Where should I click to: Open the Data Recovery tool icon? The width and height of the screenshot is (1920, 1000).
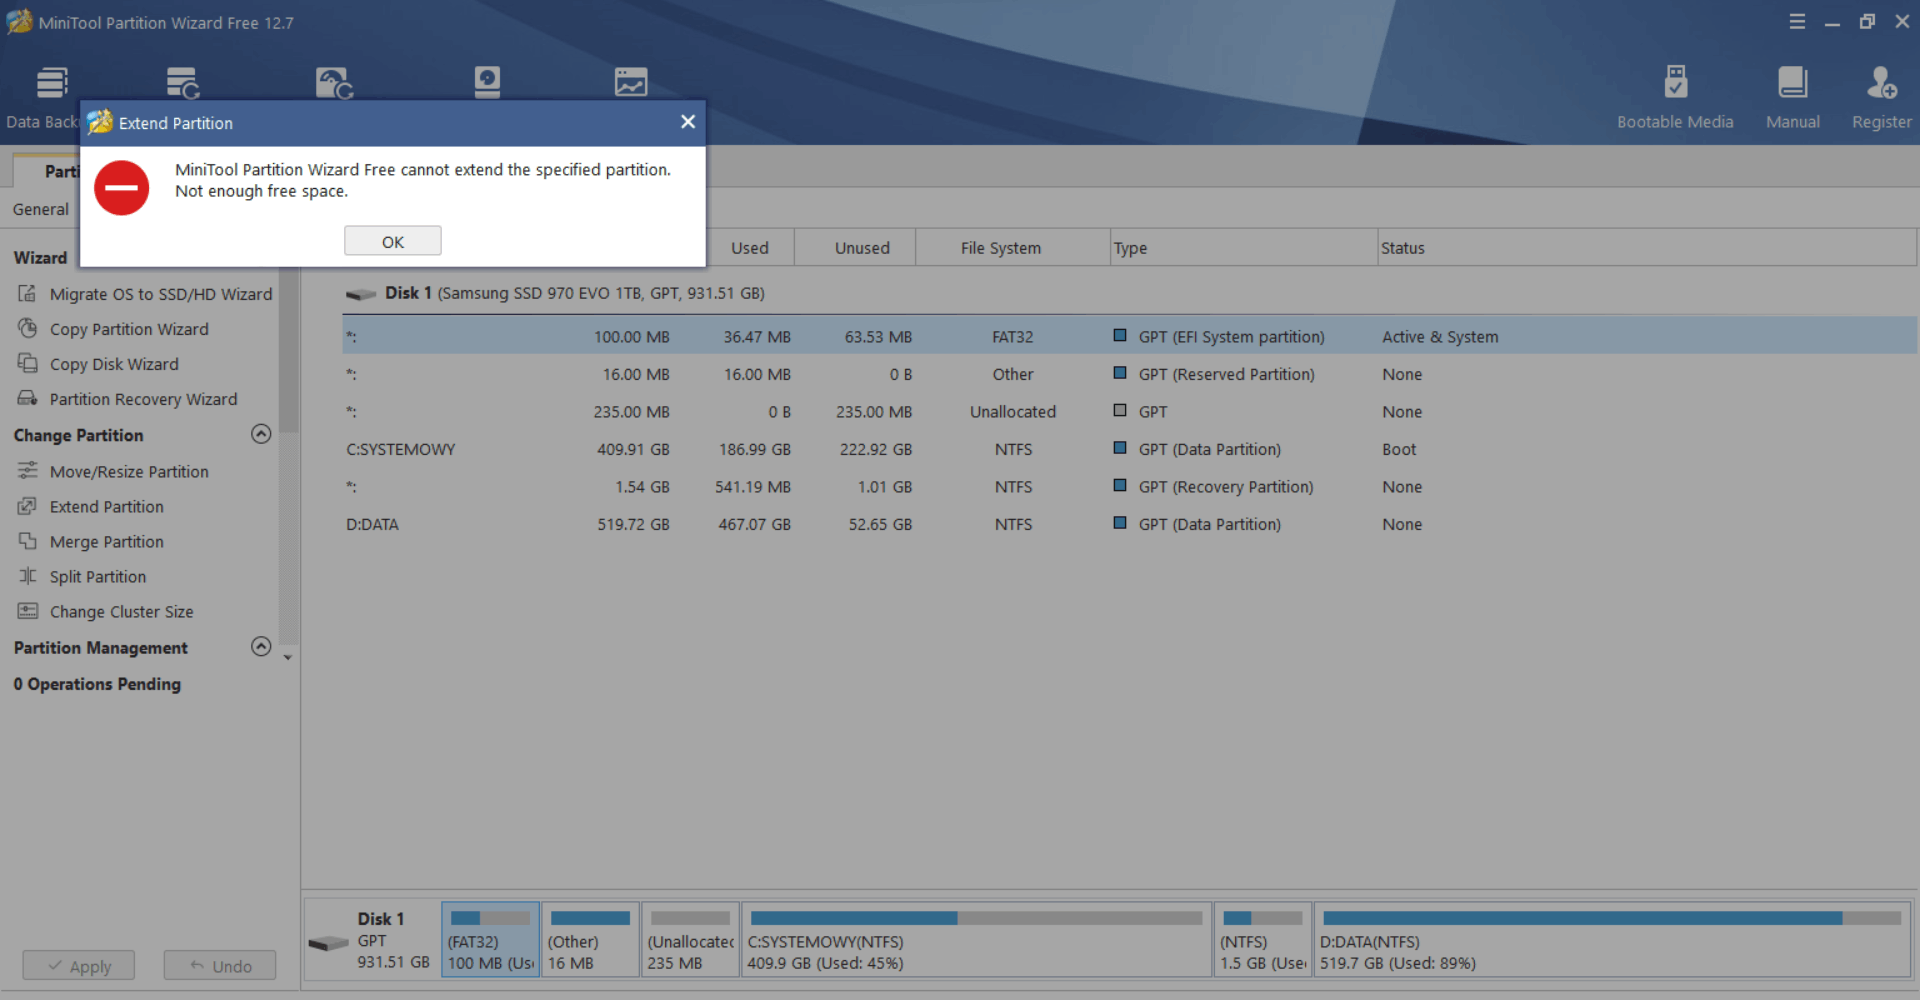183,83
